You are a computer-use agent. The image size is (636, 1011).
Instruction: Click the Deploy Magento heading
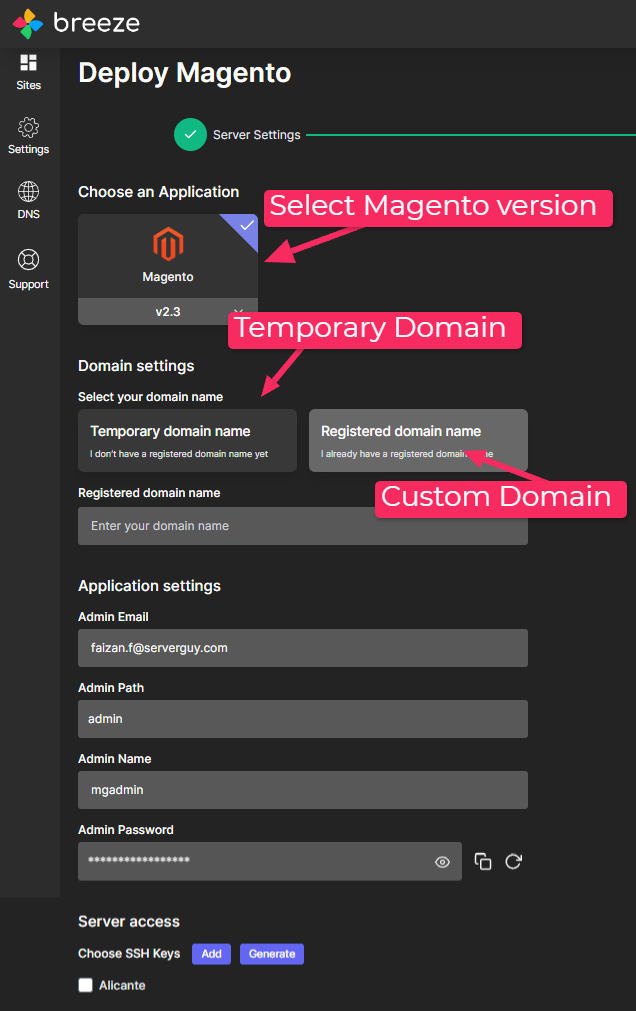point(184,73)
